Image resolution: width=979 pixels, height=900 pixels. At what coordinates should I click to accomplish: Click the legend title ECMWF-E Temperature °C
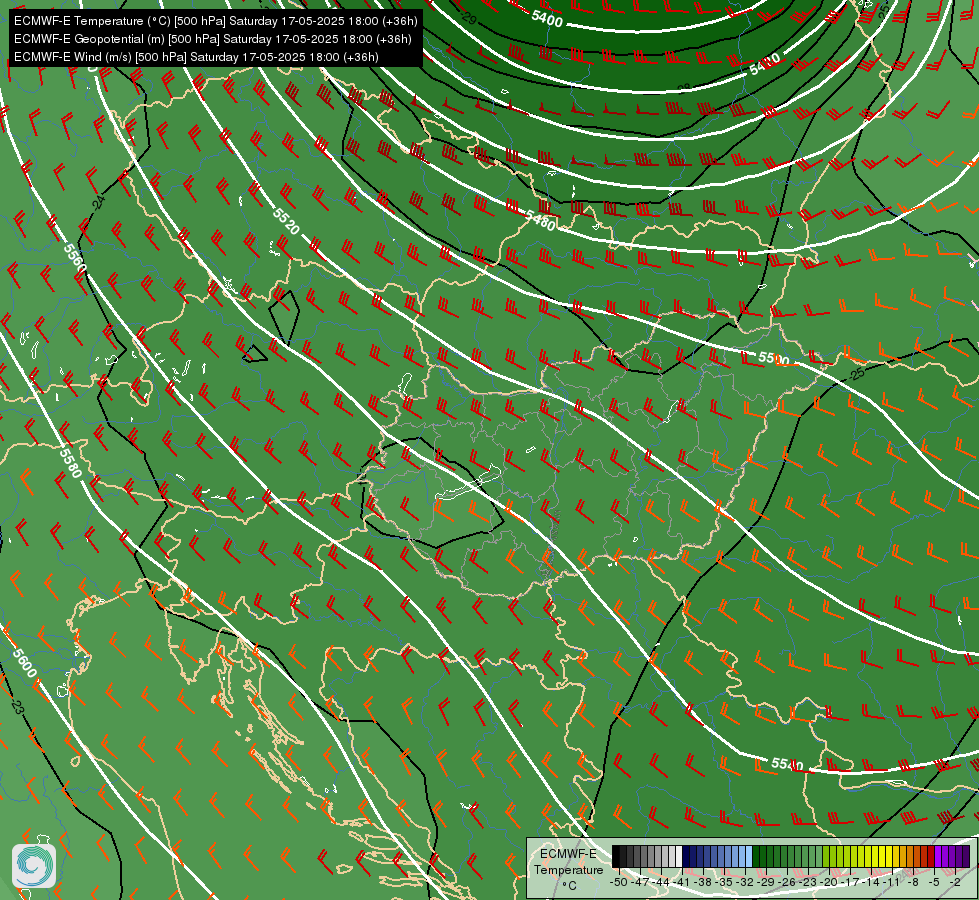[569, 869]
